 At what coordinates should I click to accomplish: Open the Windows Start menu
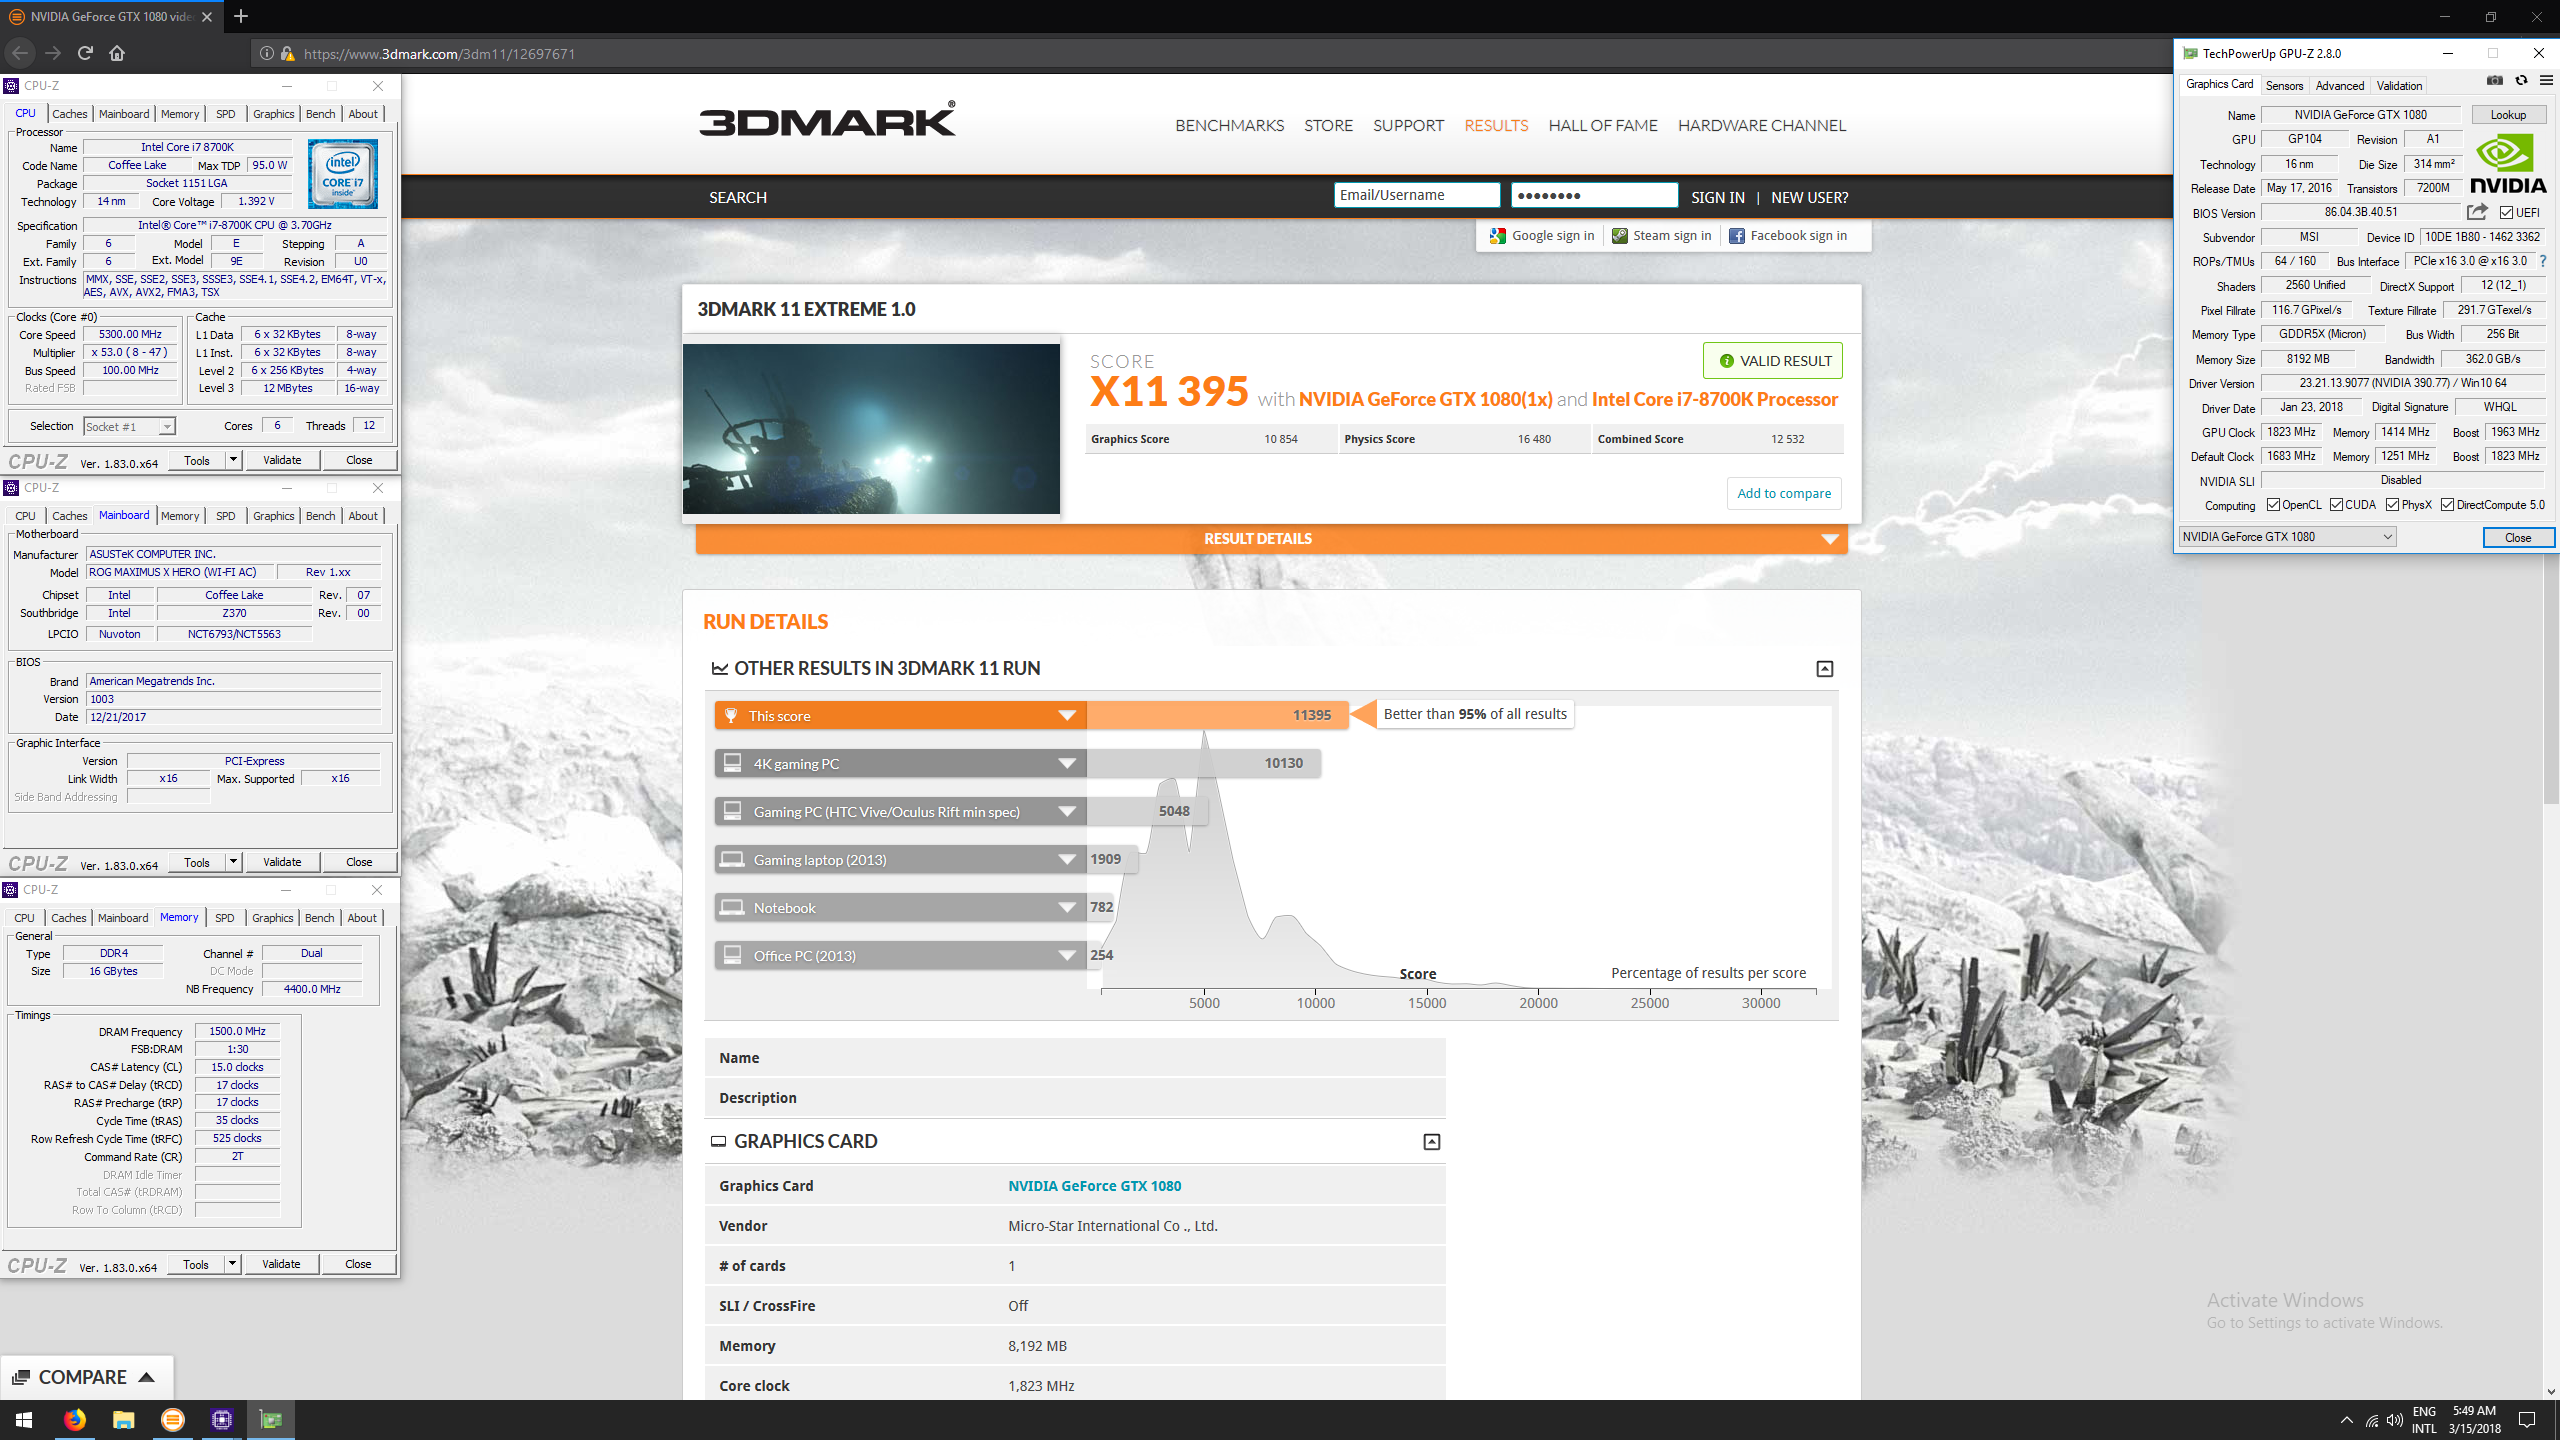[x=24, y=1420]
